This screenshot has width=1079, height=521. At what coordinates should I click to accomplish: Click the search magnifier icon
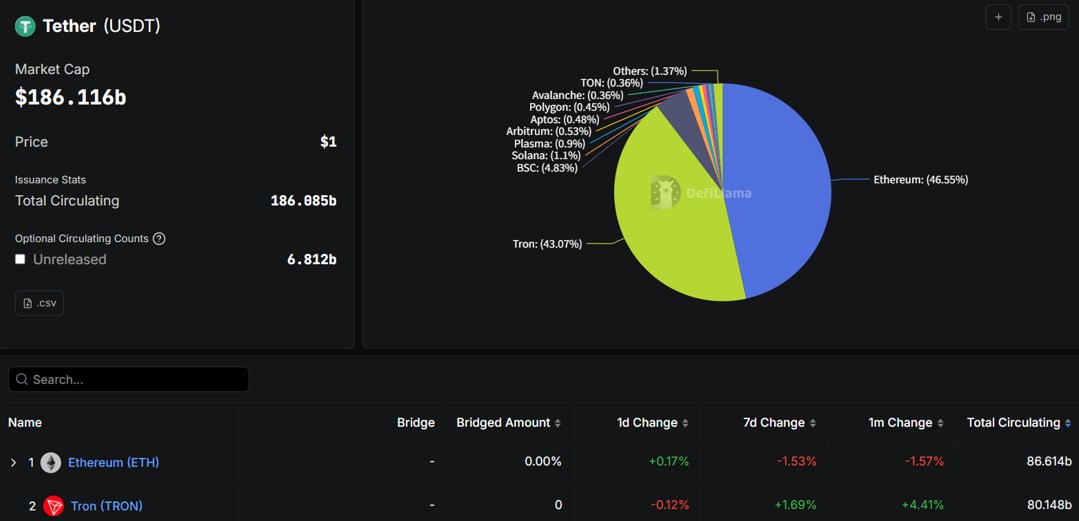tap(22, 380)
